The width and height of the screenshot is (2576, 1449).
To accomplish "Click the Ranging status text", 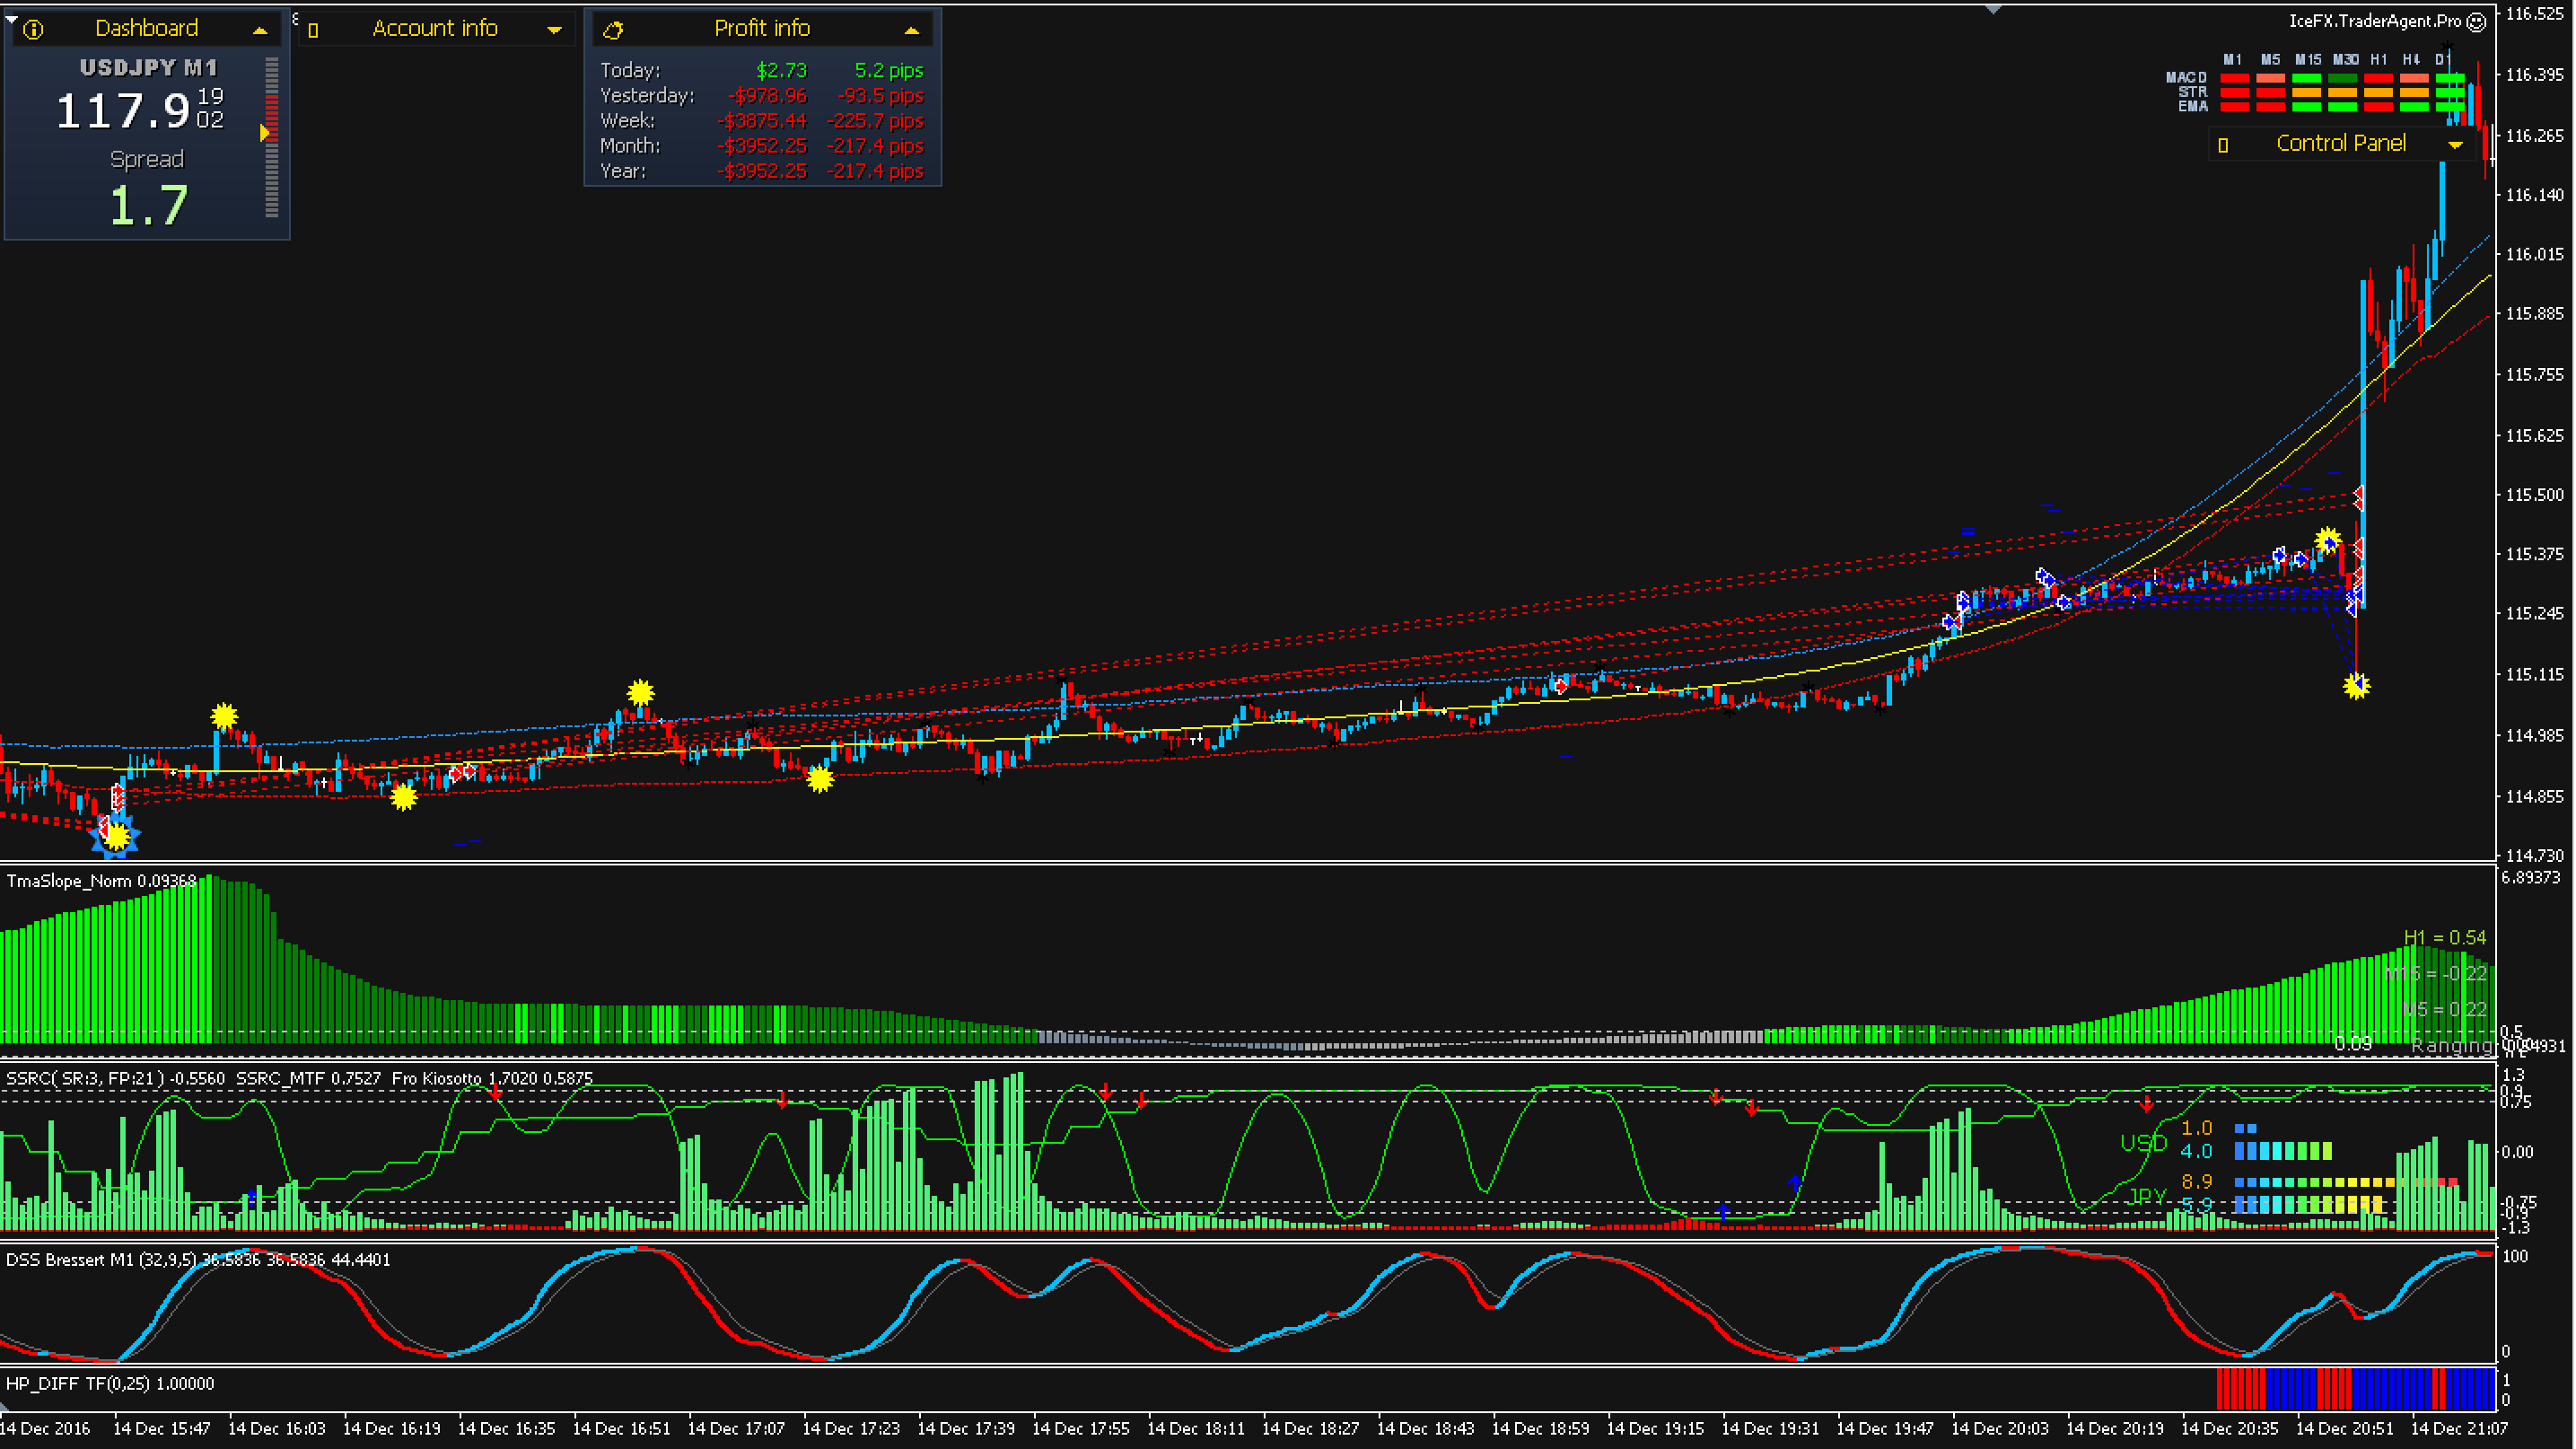I will [x=2451, y=1046].
